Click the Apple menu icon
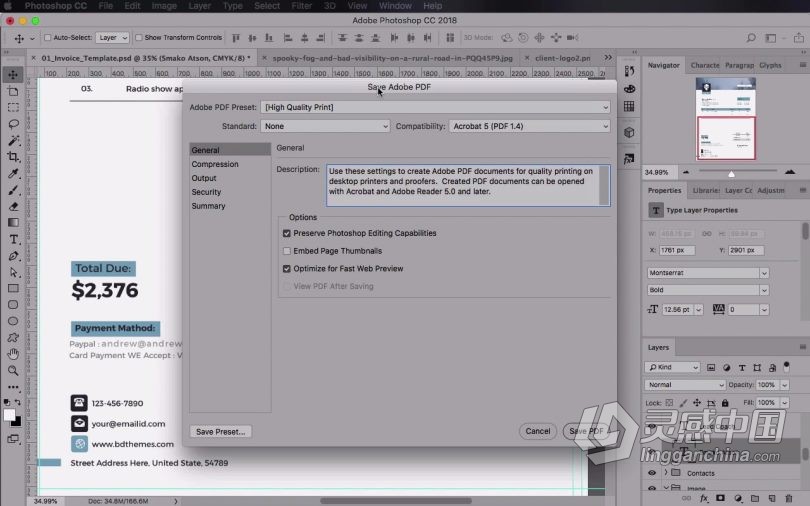The height and width of the screenshot is (506, 810). point(8,6)
